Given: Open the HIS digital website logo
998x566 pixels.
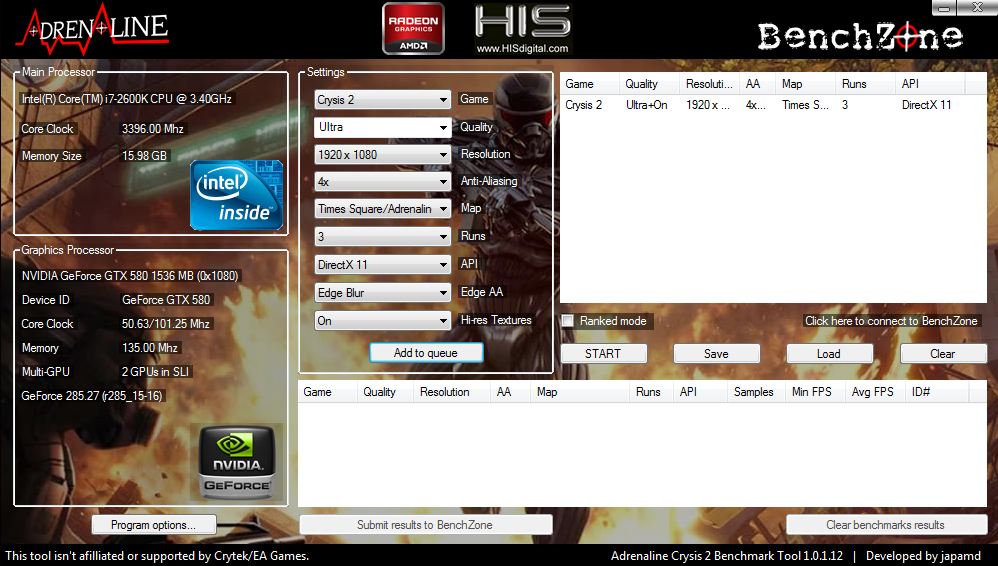Looking at the screenshot, I should tap(523, 29).
